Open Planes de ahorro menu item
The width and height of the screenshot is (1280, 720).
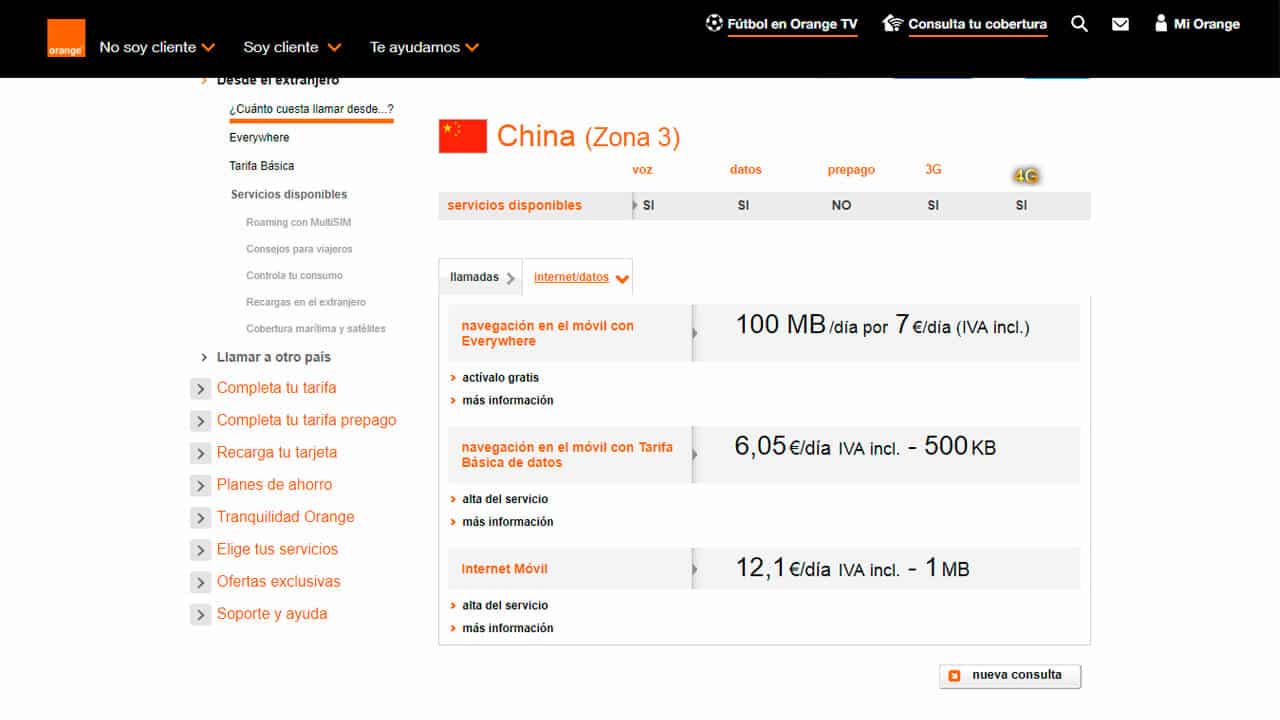click(x=274, y=484)
